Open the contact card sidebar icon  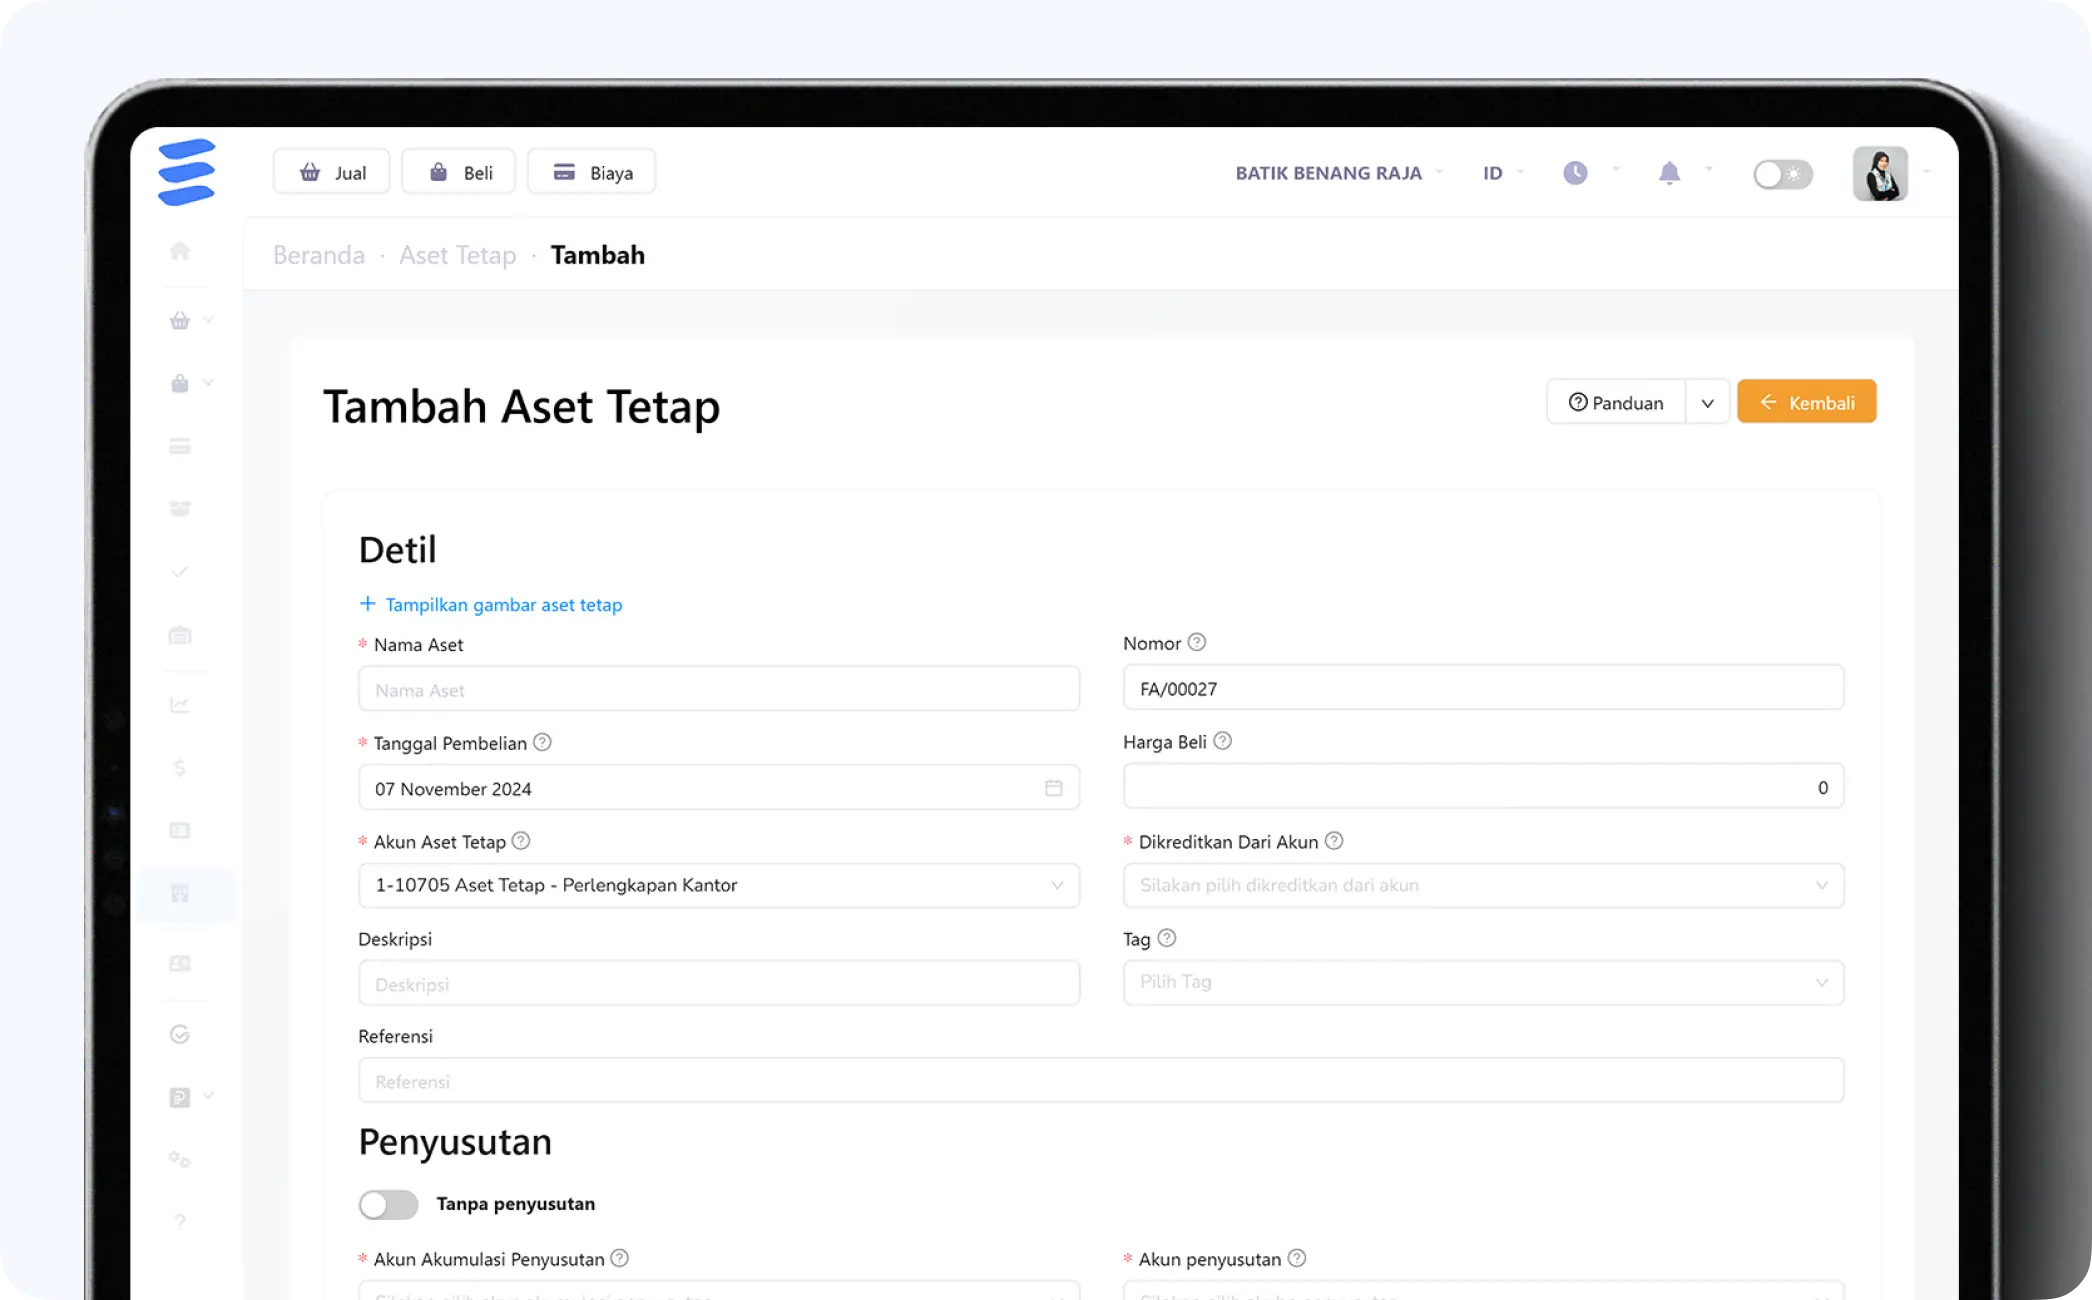tap(180, 963)
